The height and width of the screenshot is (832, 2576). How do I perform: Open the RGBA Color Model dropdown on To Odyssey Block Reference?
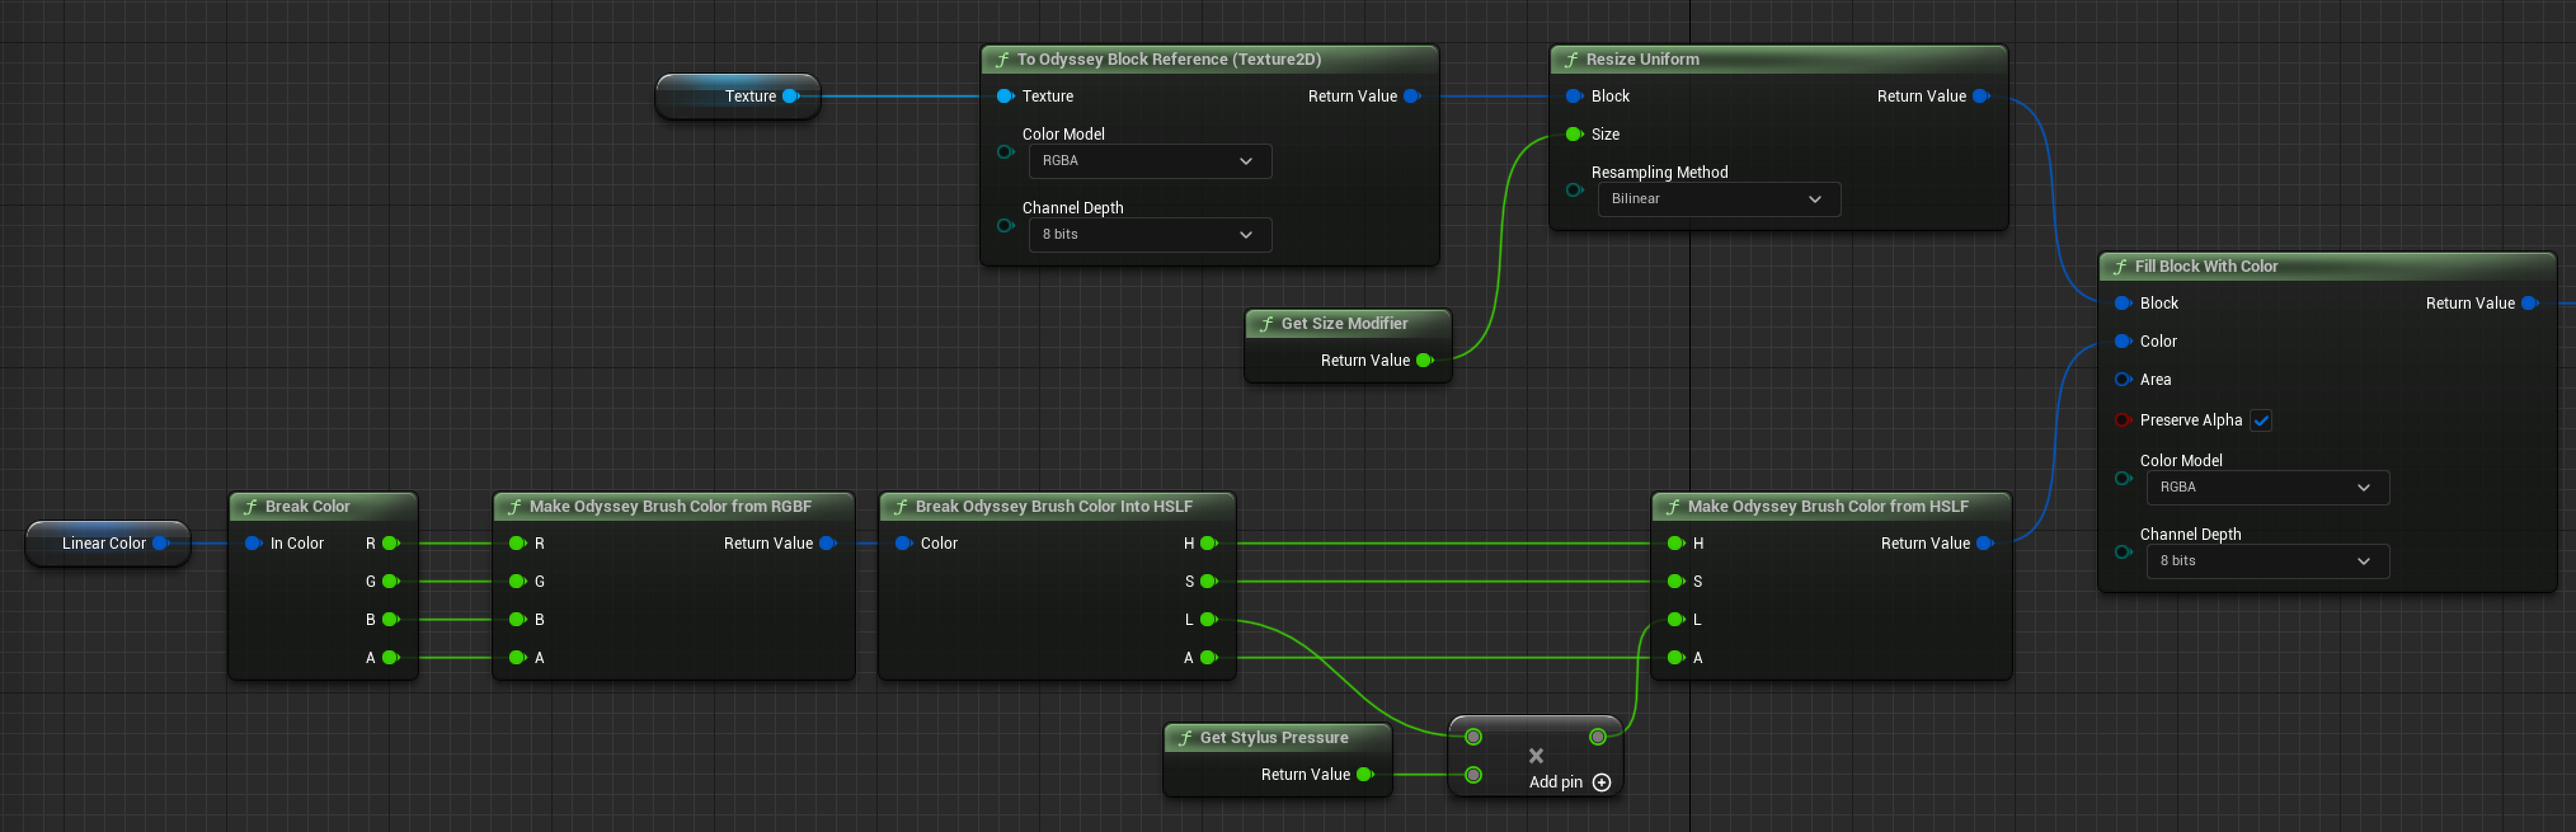(x=1149, y=161)
